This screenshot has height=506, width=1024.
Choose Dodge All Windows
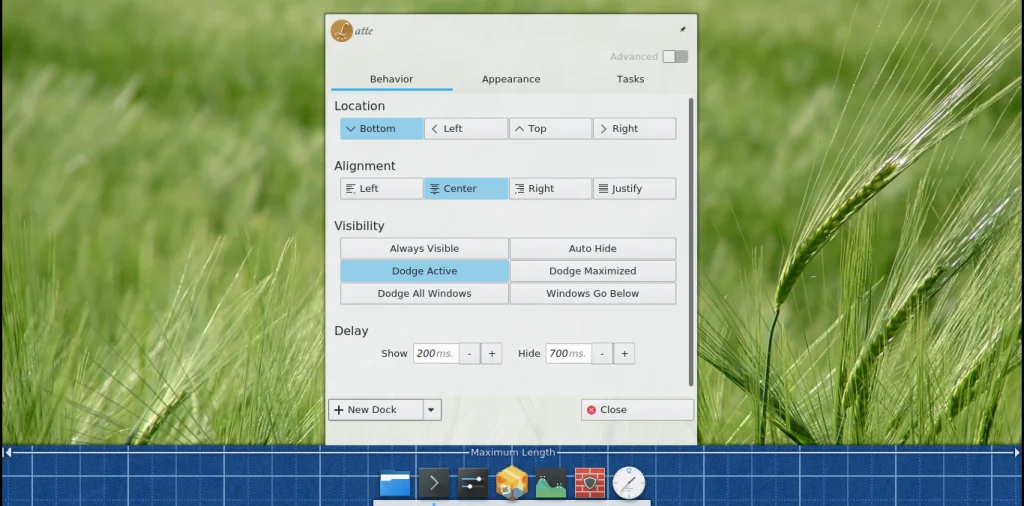(x=424, y=294)
